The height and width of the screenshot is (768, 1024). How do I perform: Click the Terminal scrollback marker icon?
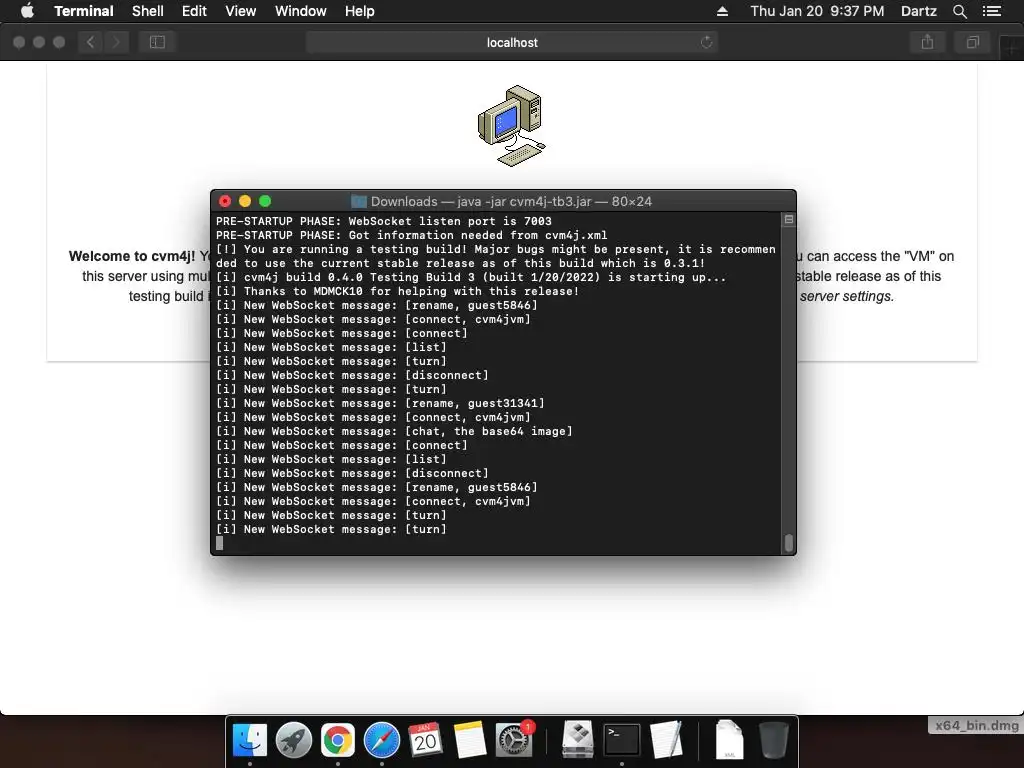(x=789, y=219)
